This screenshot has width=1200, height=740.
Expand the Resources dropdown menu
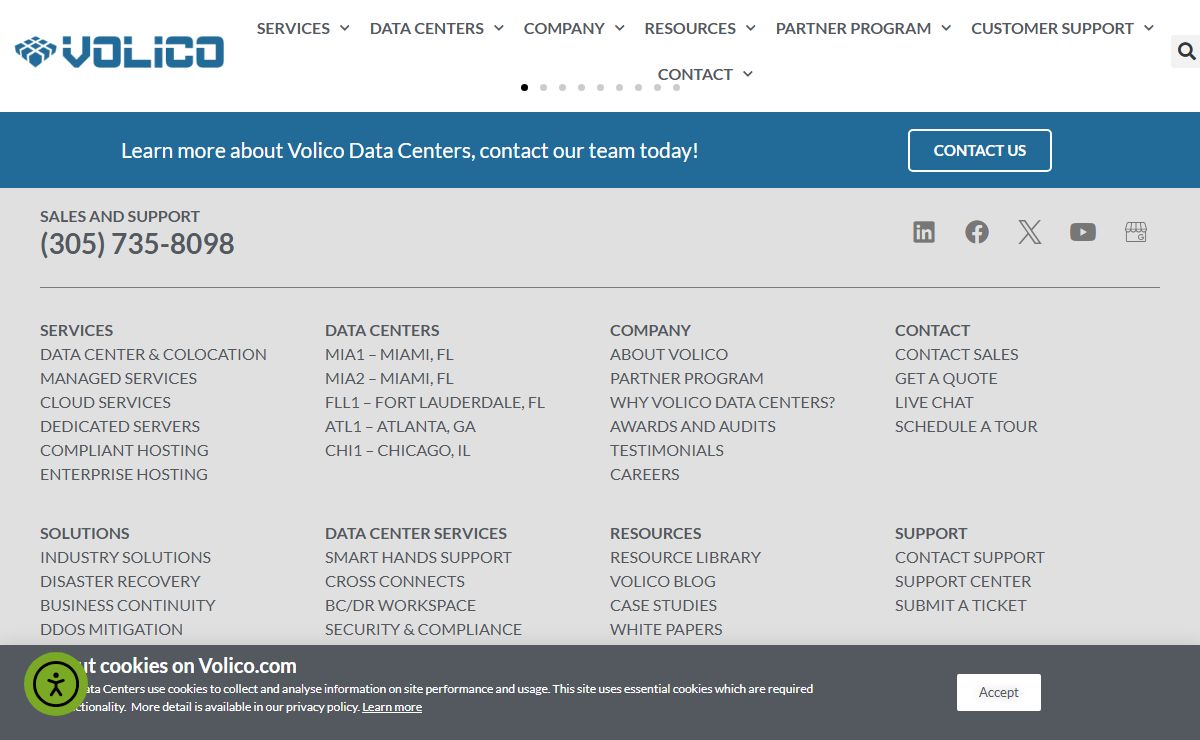(x=700, y=28)
